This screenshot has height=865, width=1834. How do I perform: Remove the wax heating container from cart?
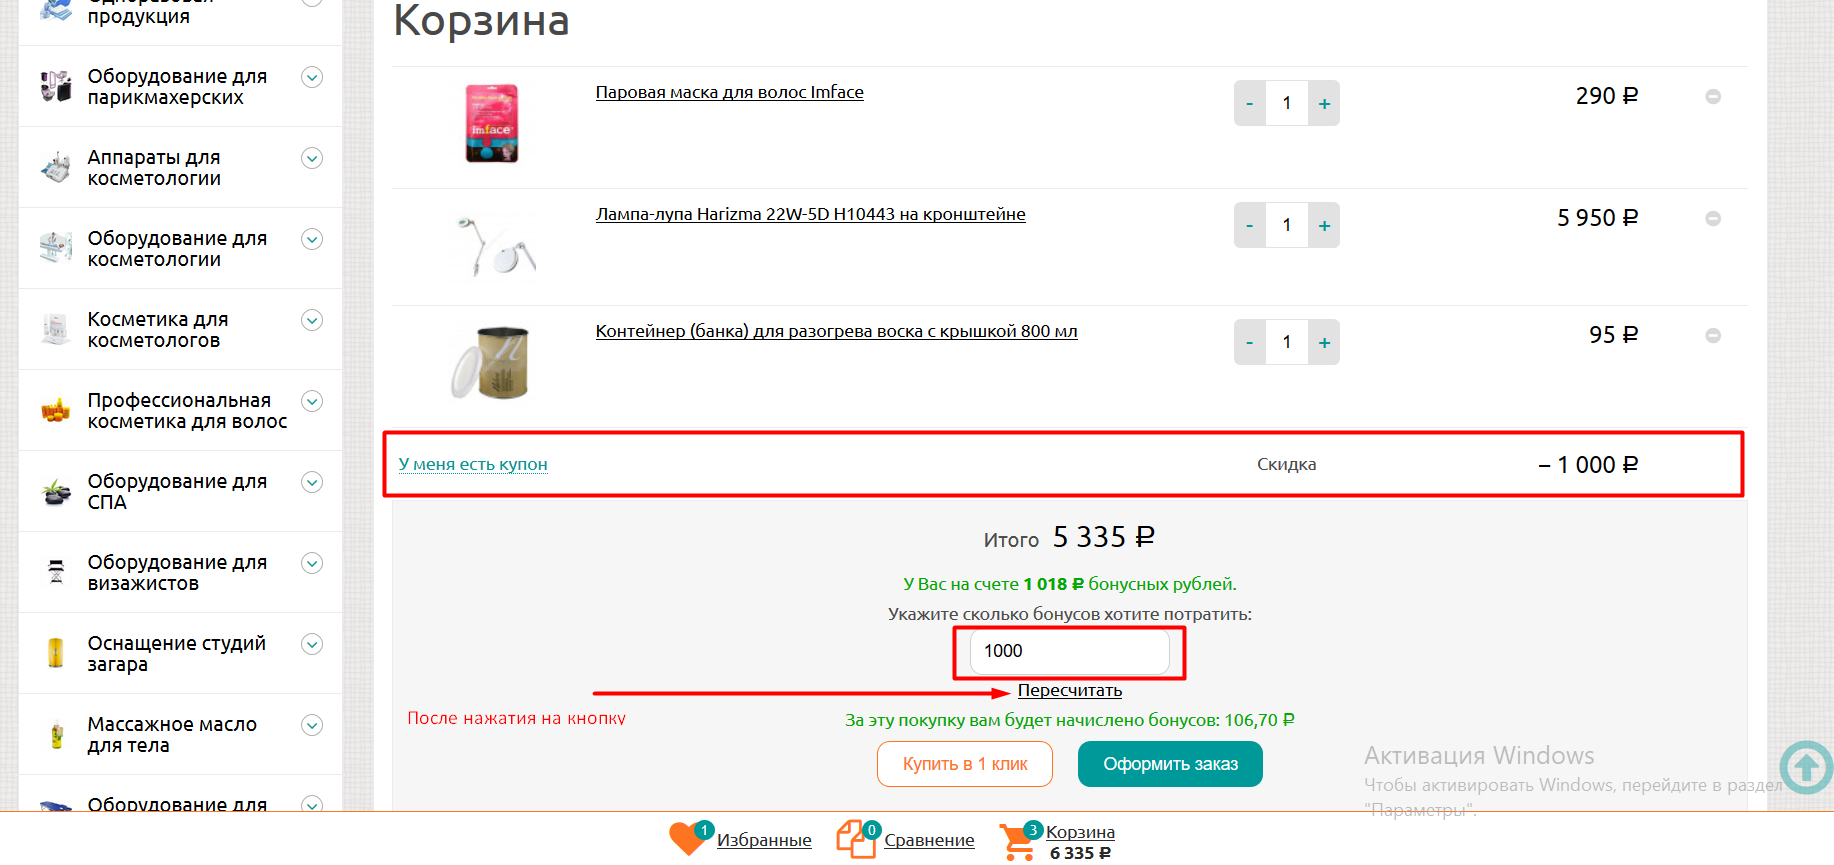[x=1713, y=336]
